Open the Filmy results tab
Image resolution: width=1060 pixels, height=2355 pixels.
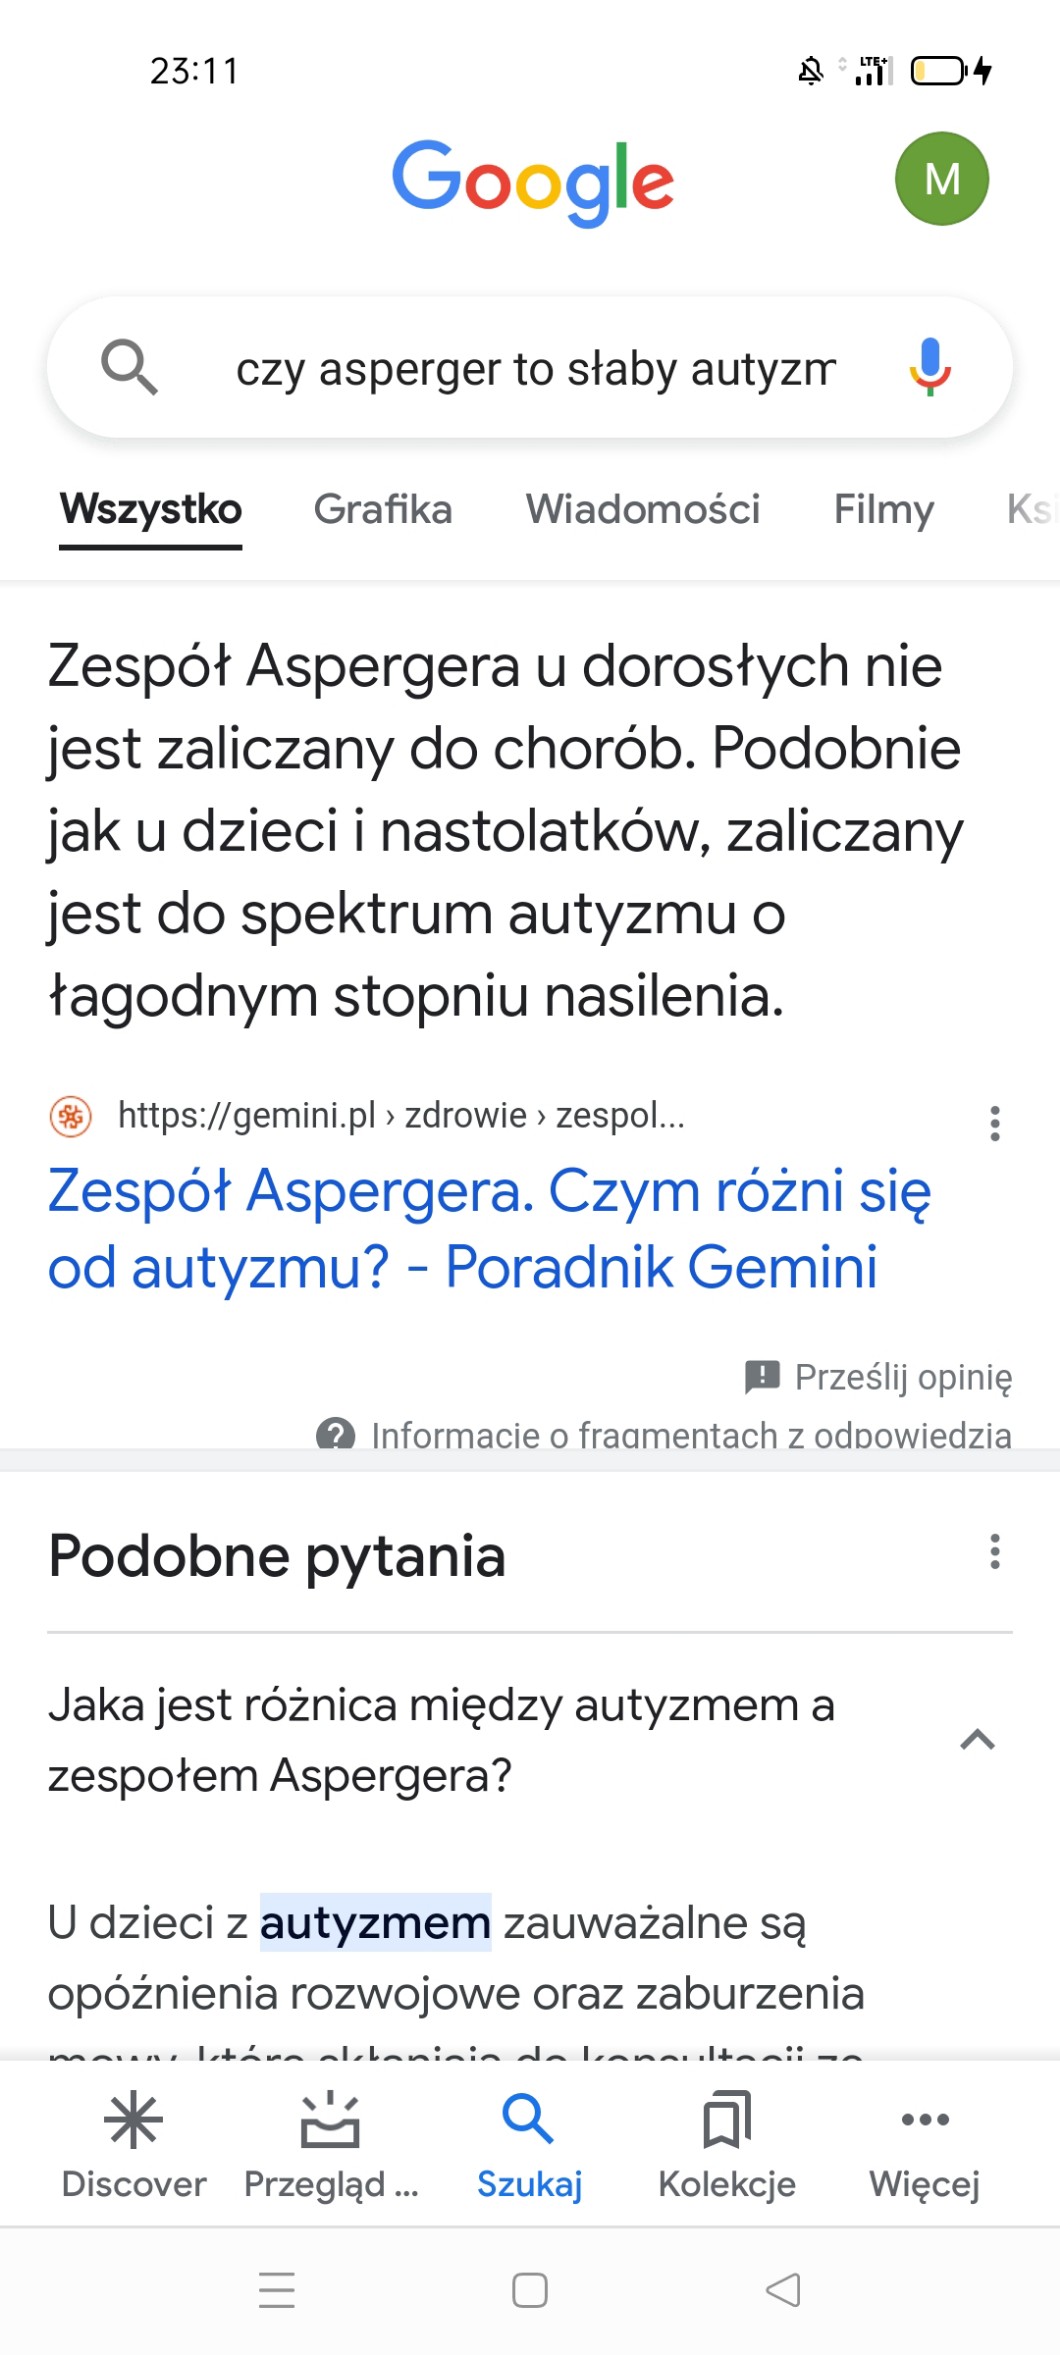pyautogui.click(x=884, y=510)
